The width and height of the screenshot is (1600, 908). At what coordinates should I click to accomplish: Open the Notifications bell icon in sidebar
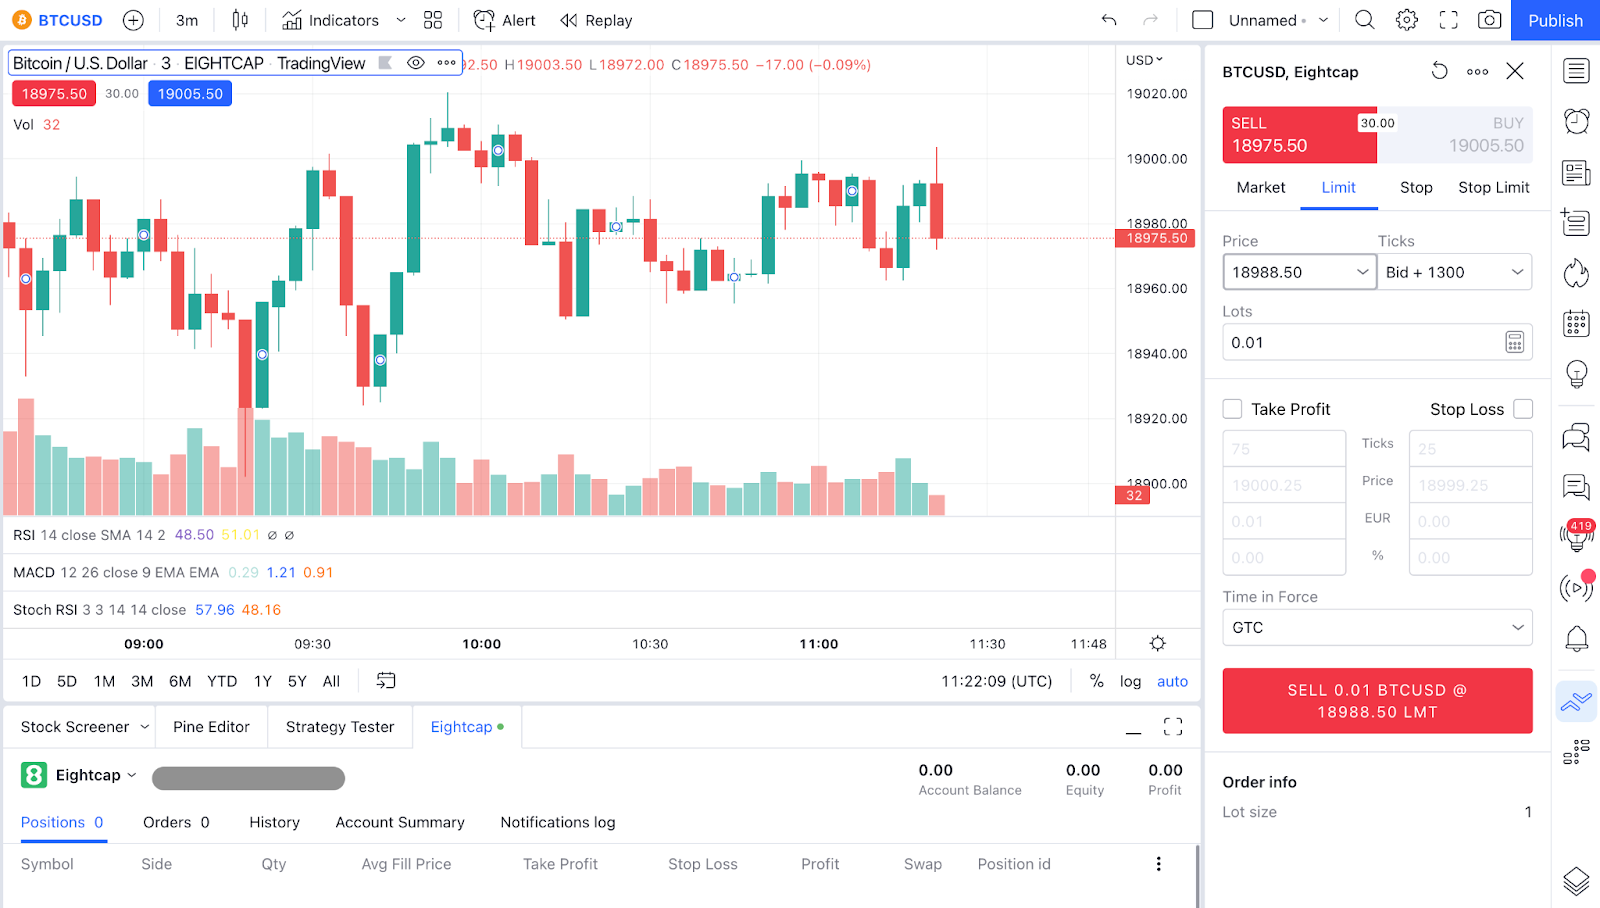click(1576, 638)
